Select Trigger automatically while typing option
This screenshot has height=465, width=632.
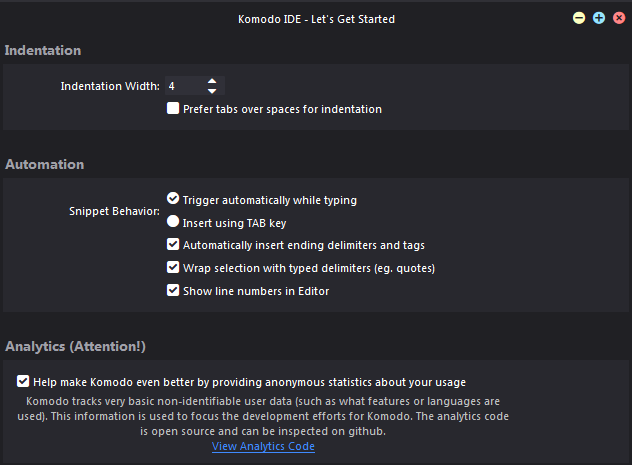tap(173, 199)
